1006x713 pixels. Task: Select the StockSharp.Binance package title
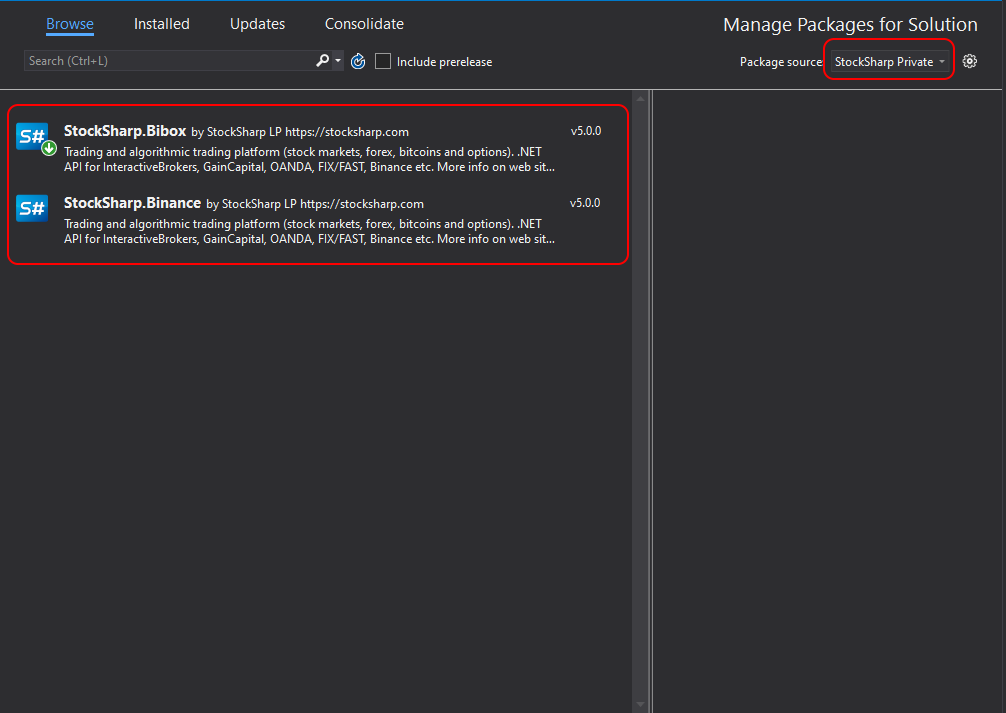click(132, 203)
